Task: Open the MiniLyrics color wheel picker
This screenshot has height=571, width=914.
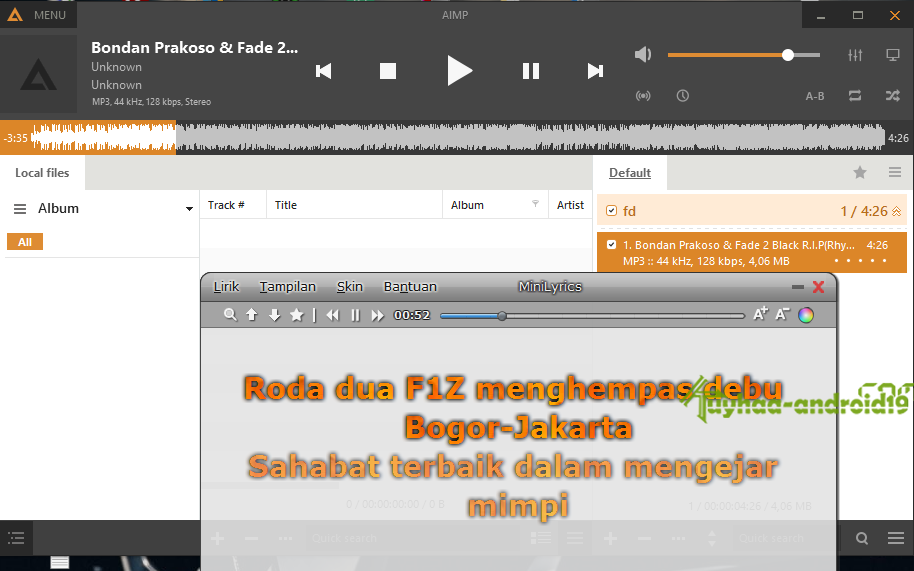Action: [x=806, y=315]
